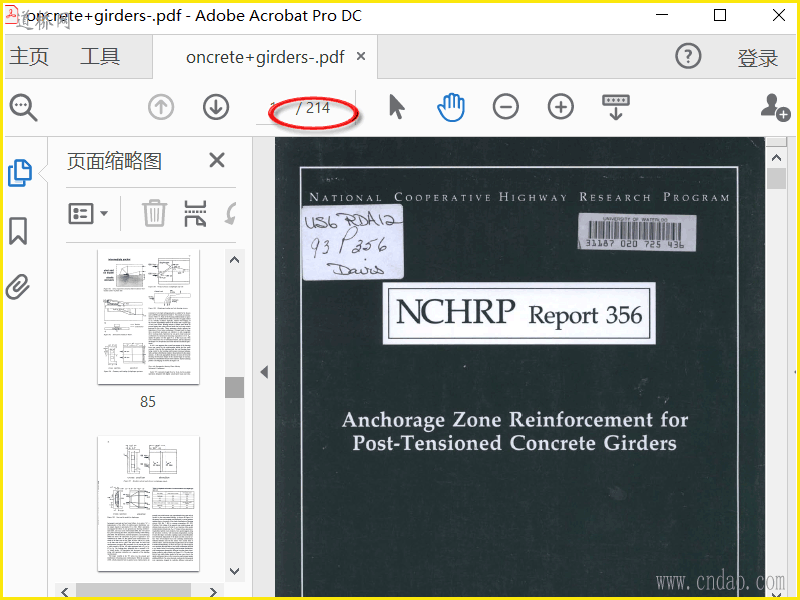The image size is (800, 600).
Task: Minimize the Acrobat window
Action: point(662,15)
